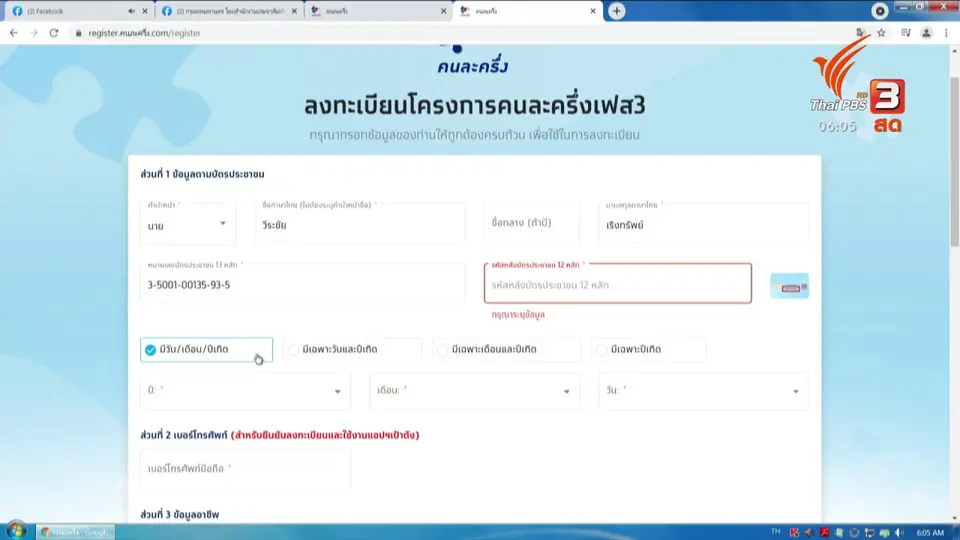Image resolution: width=960 pixels, height=540 pixels.
Task: Click the ID card back-code help icon
Action: coord(789,286)
